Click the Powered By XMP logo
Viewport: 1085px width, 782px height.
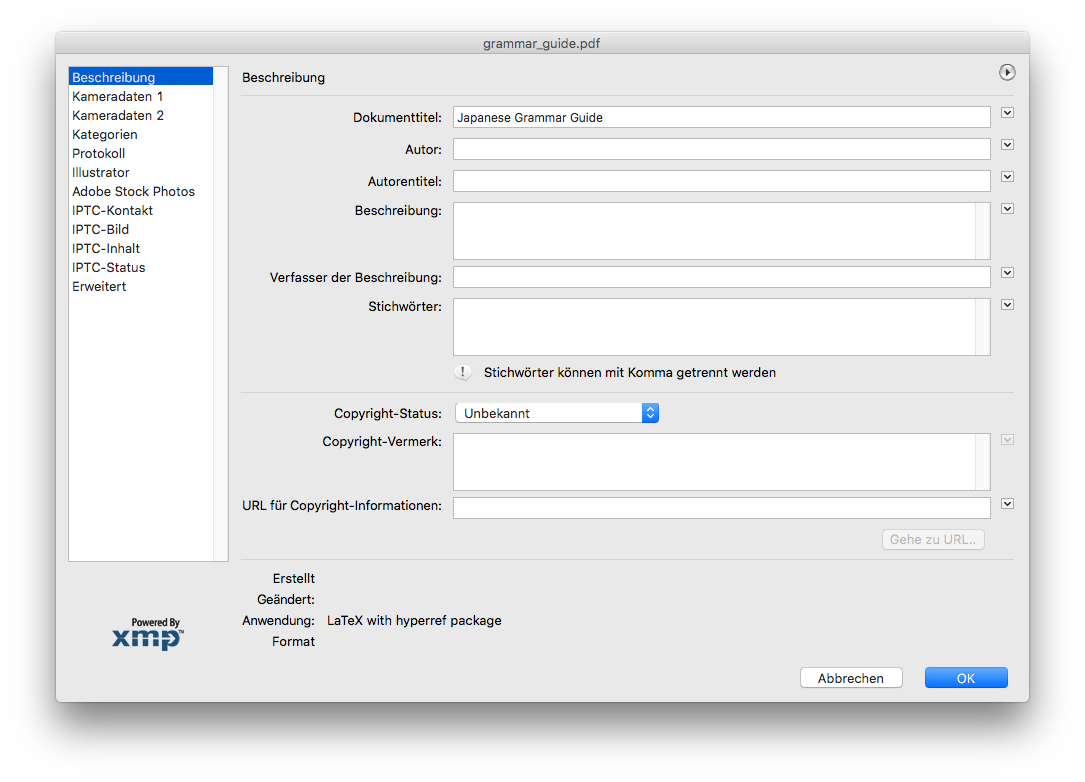148,635
